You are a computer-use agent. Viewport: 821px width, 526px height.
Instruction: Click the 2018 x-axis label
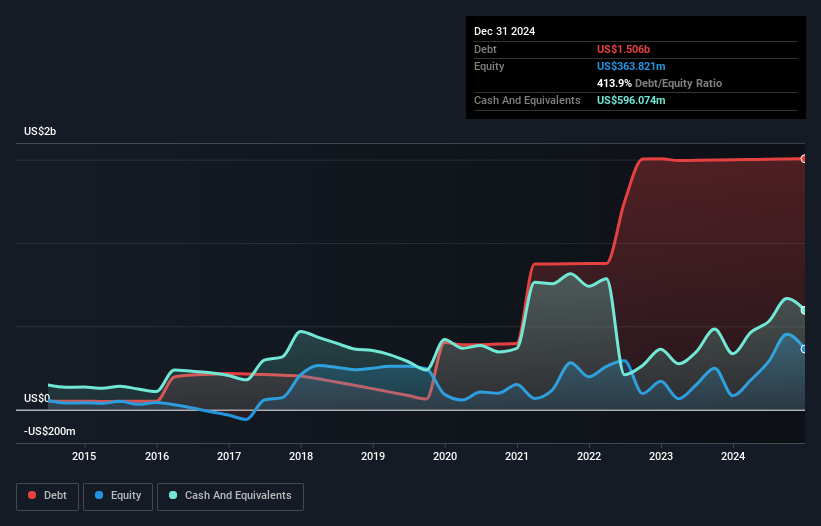pyautogui.click(x=301, y=456)
